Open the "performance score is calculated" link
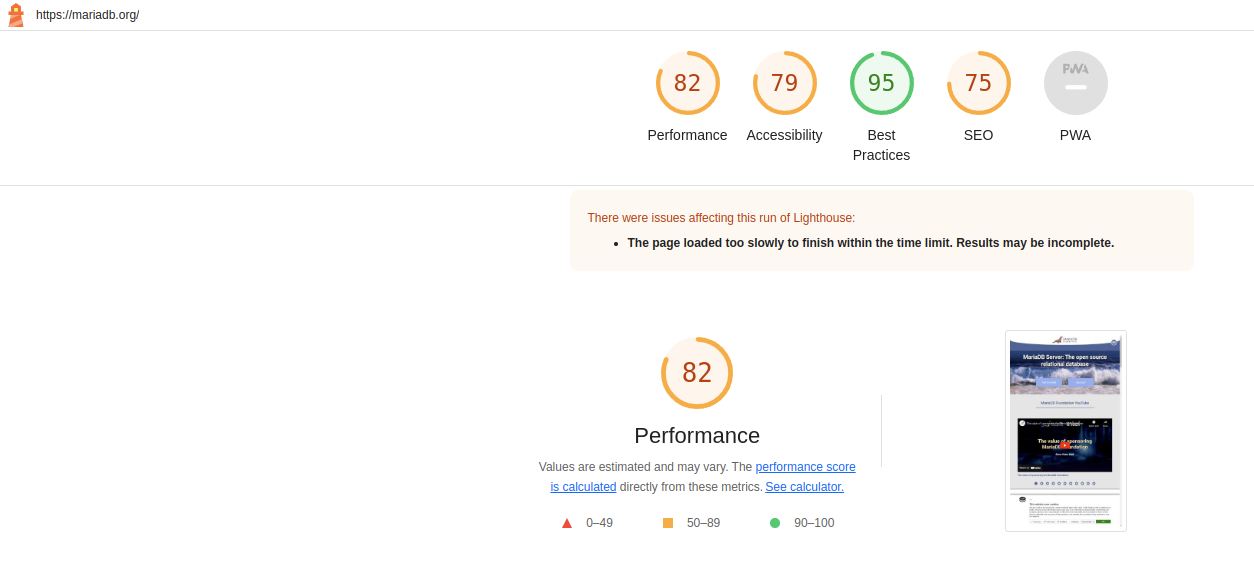 pos(805,467)
